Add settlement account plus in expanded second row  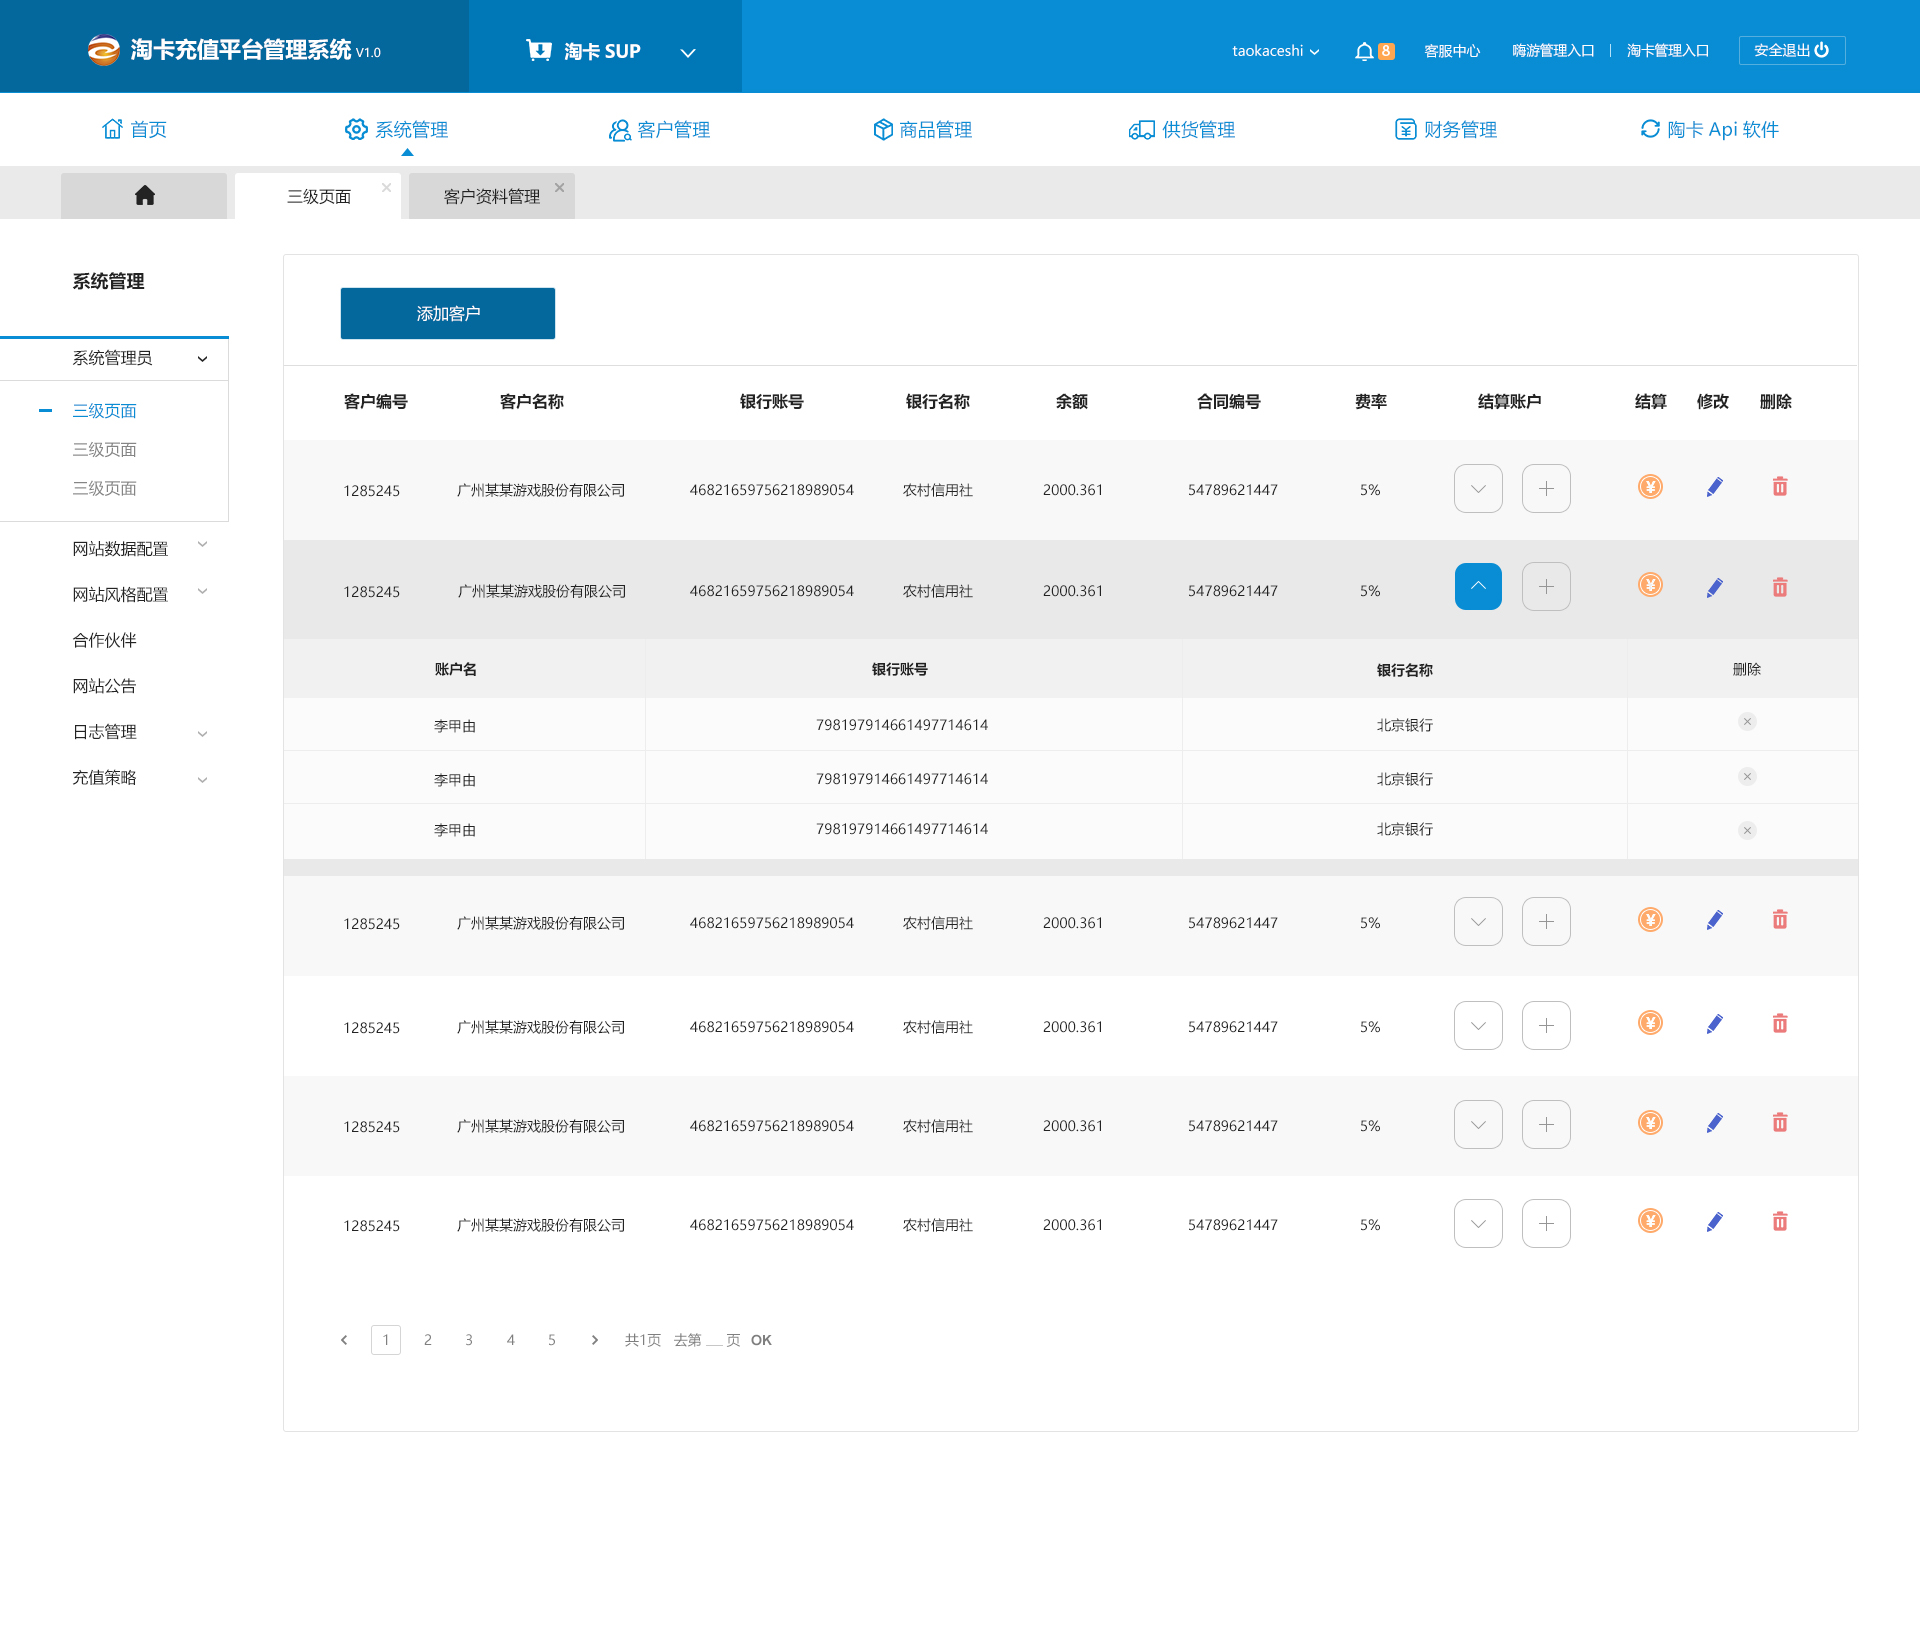pyautogui.click(x=1546, y=587)
